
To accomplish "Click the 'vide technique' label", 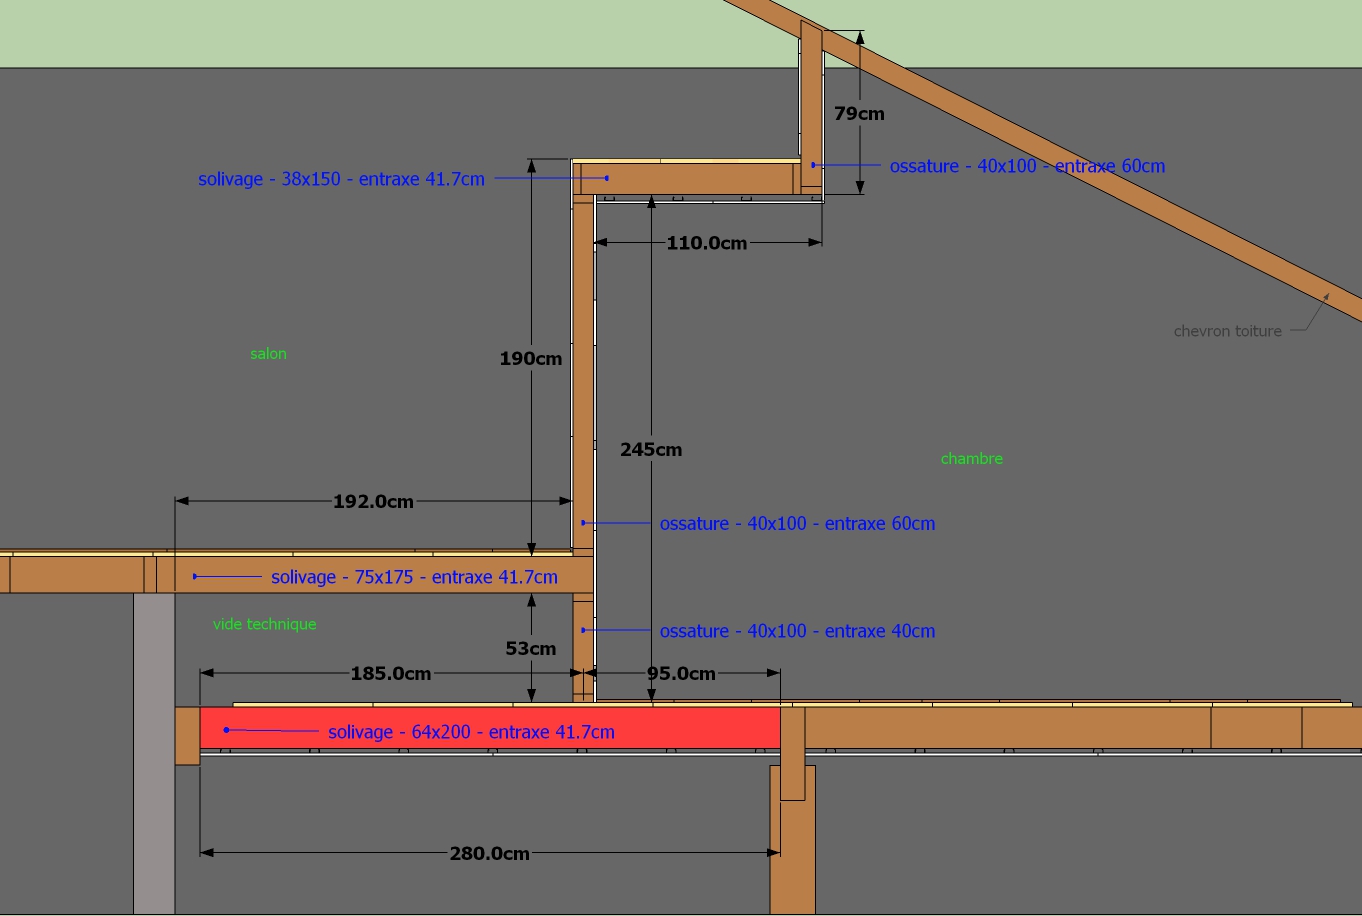I will [x=264, y=624].
